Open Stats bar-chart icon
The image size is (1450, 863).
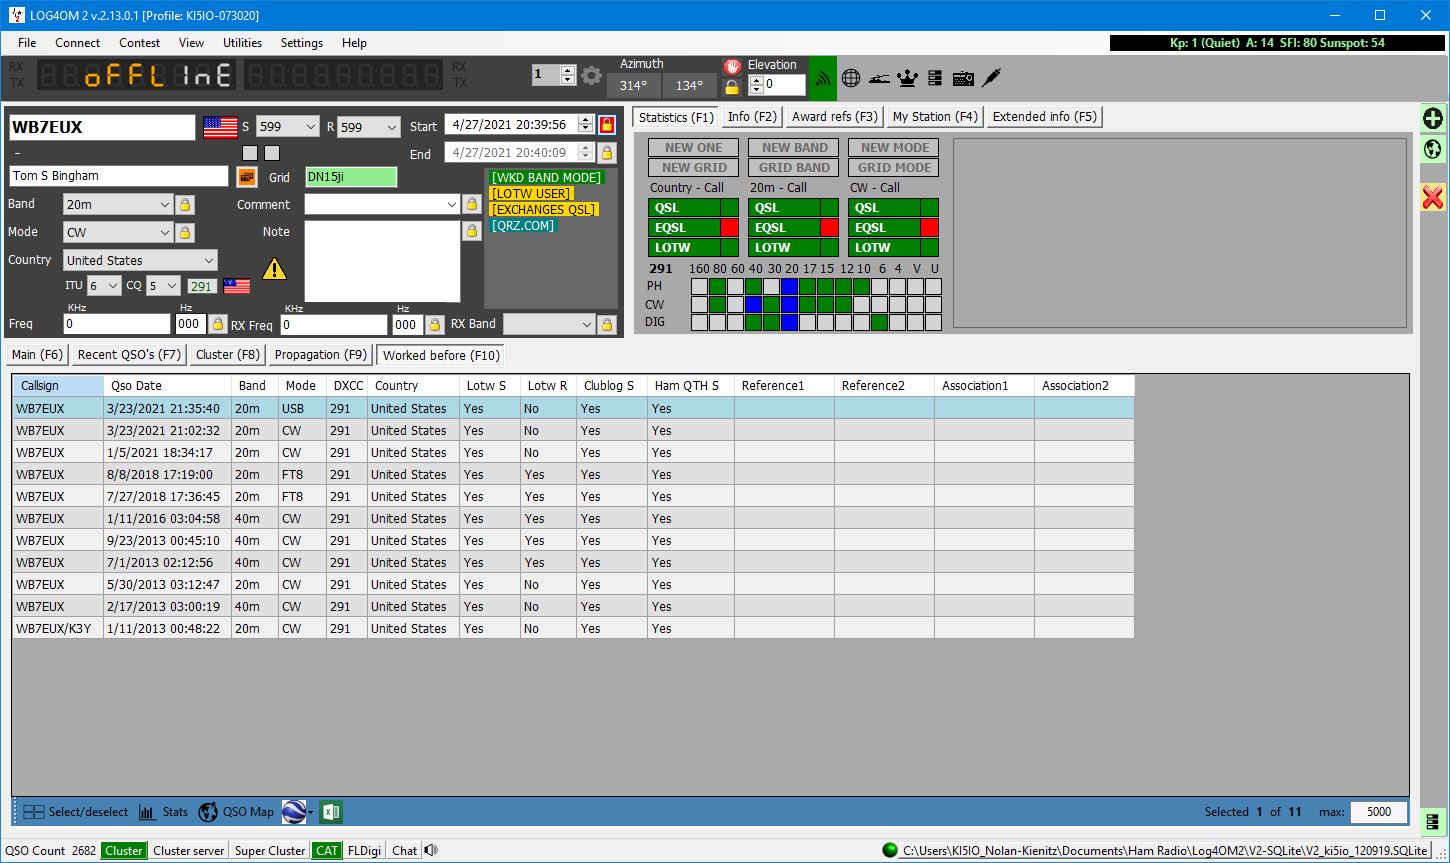[x=147, y=812]
